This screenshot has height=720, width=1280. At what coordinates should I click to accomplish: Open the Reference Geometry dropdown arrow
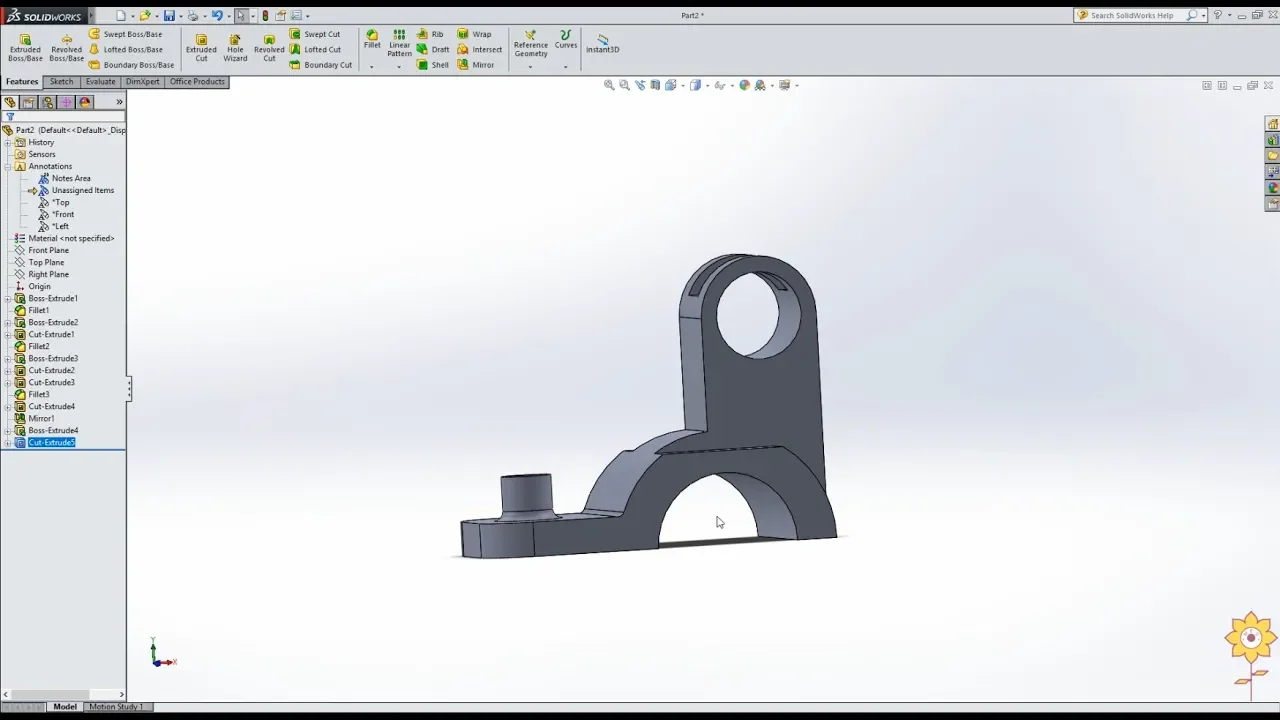[530, 67]
